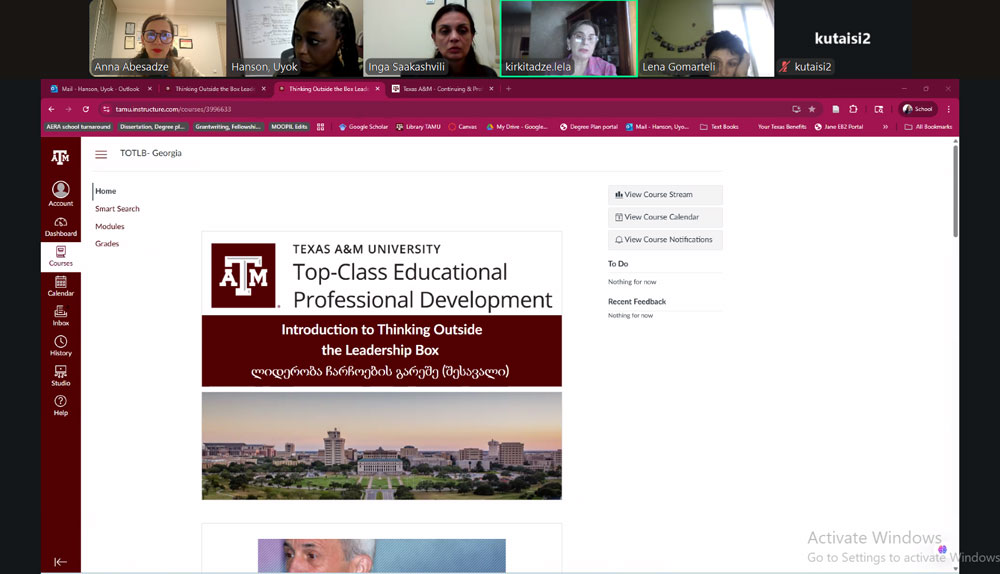Open the All Bookmarks folder
Screen dimensions: 1000x574
927,127
